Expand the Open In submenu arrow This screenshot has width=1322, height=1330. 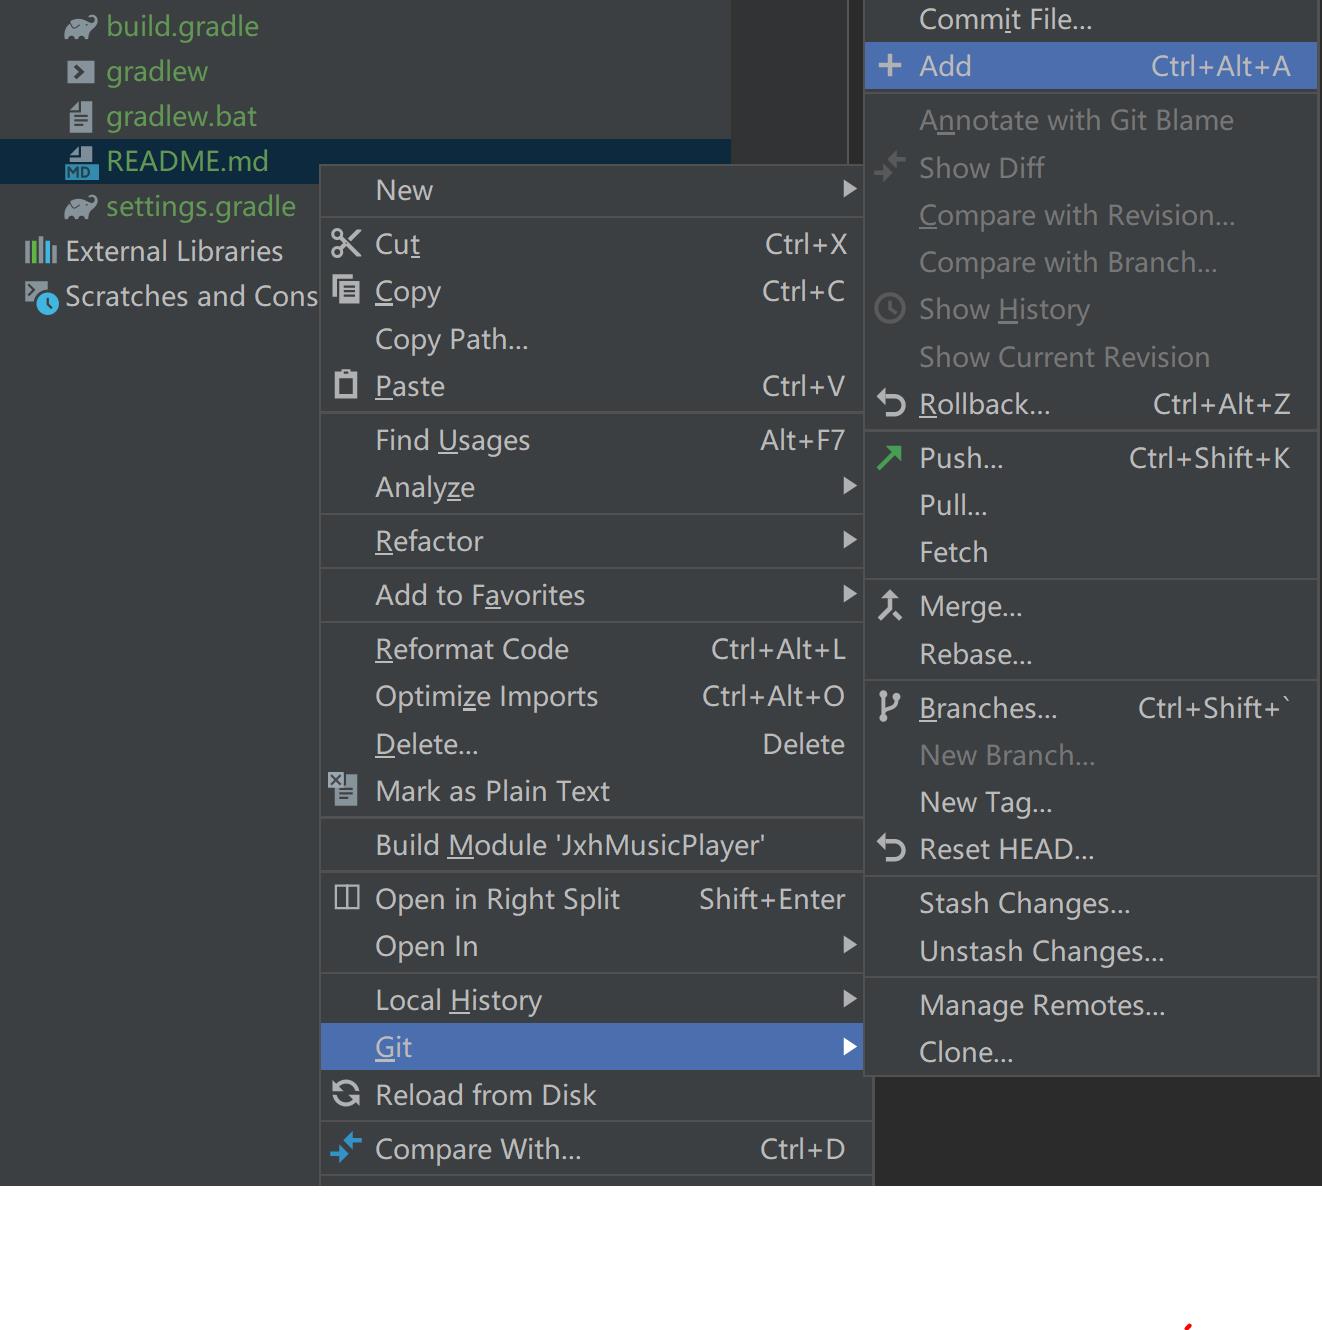pos(850,945)
